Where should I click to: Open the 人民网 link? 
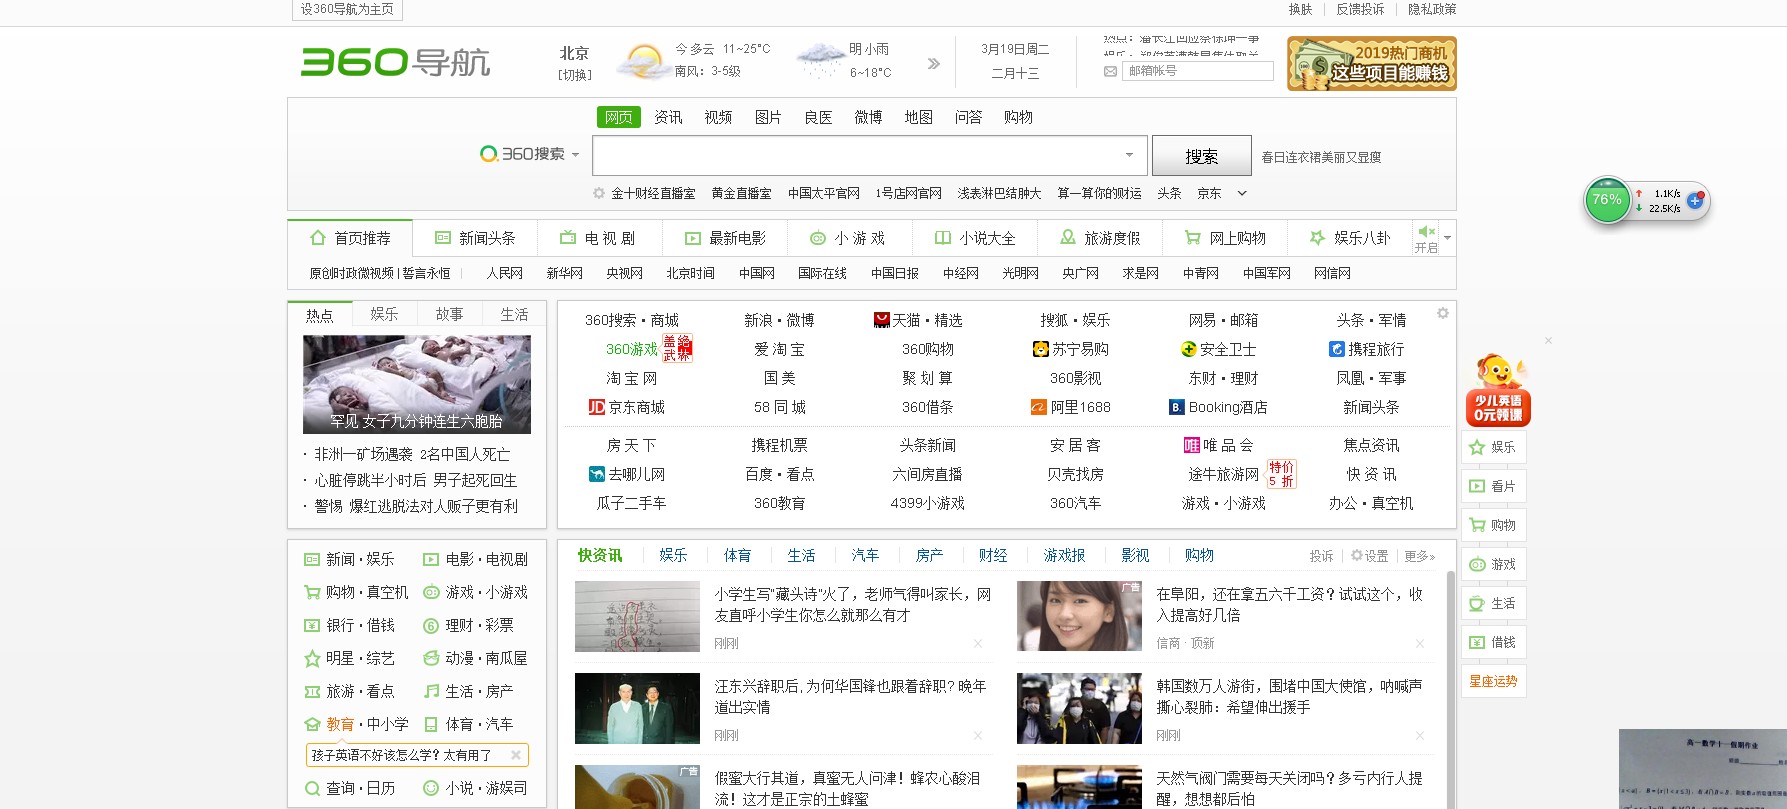[x=505, y=273]
